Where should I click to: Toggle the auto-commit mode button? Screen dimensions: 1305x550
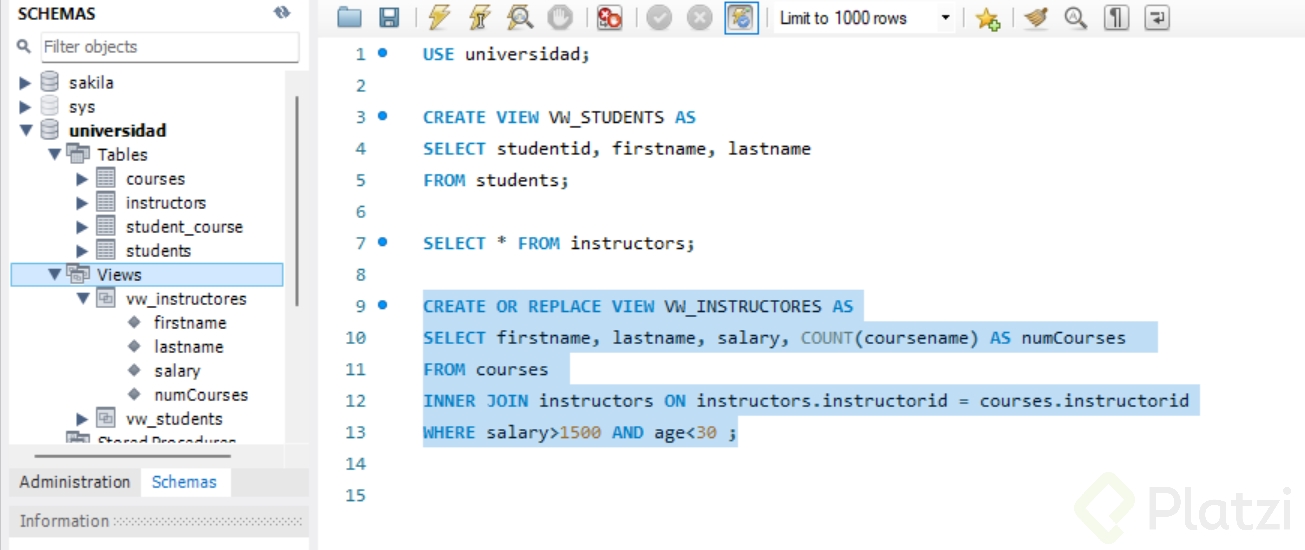point(741,18)
